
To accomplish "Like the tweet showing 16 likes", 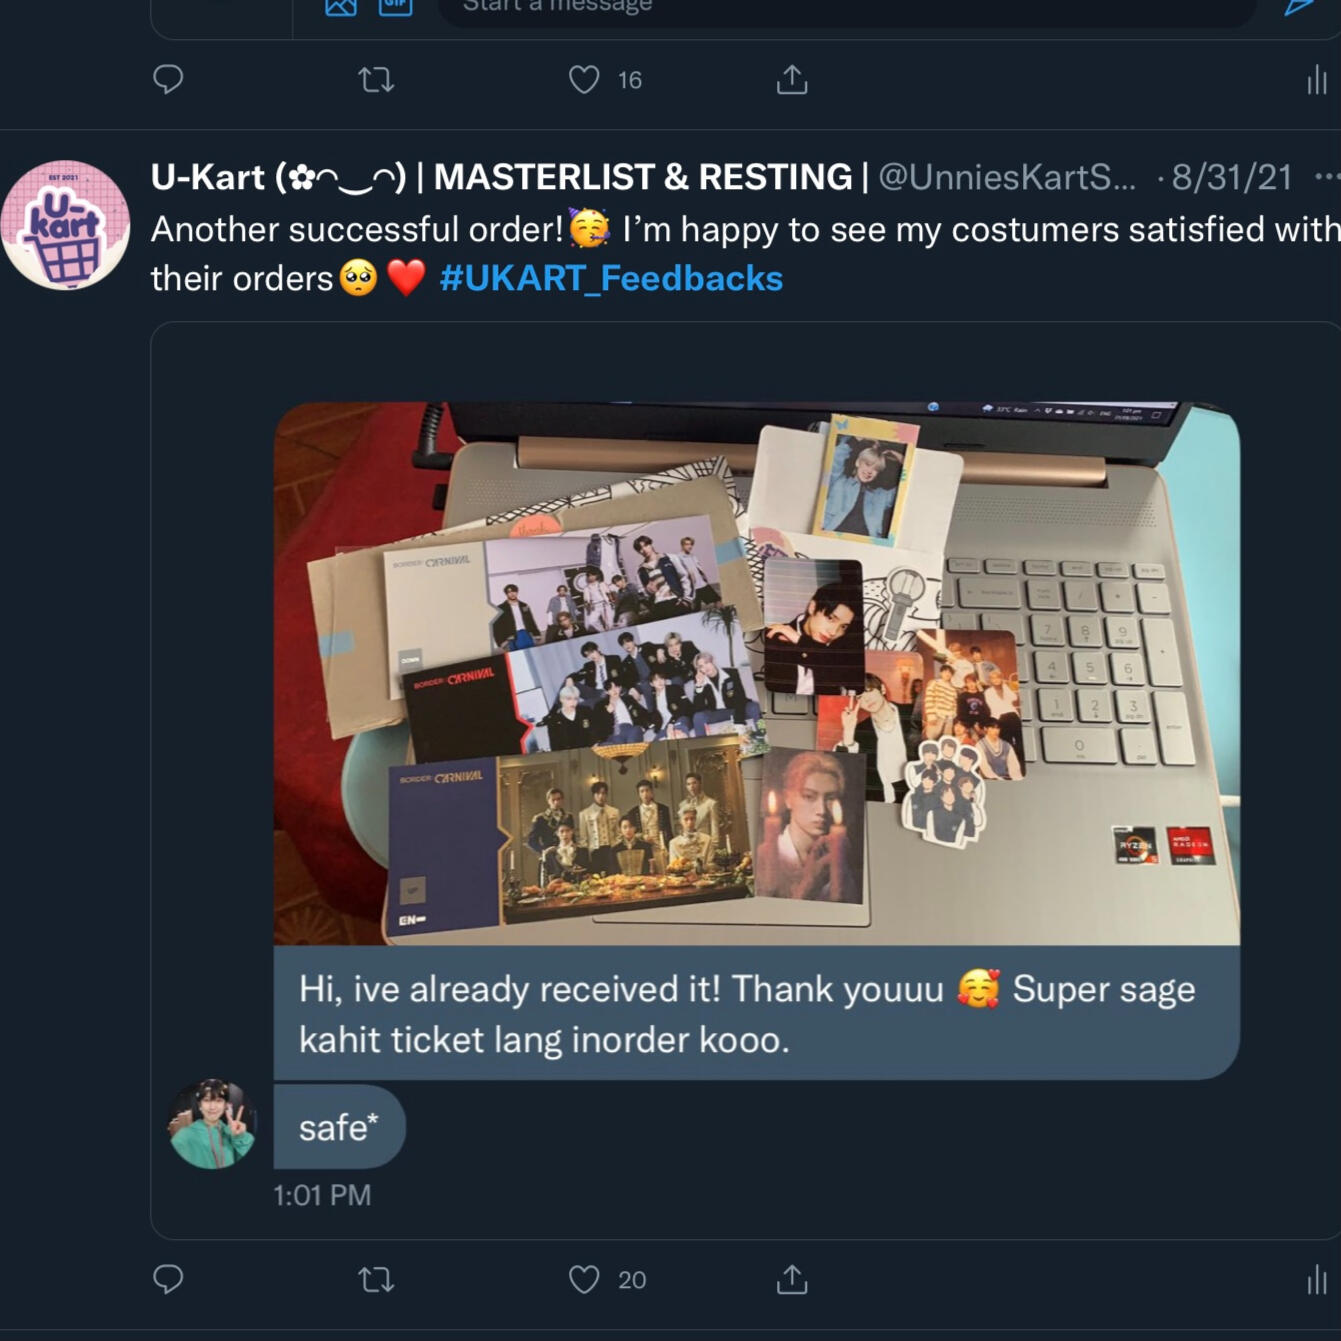I will [584, 79].
